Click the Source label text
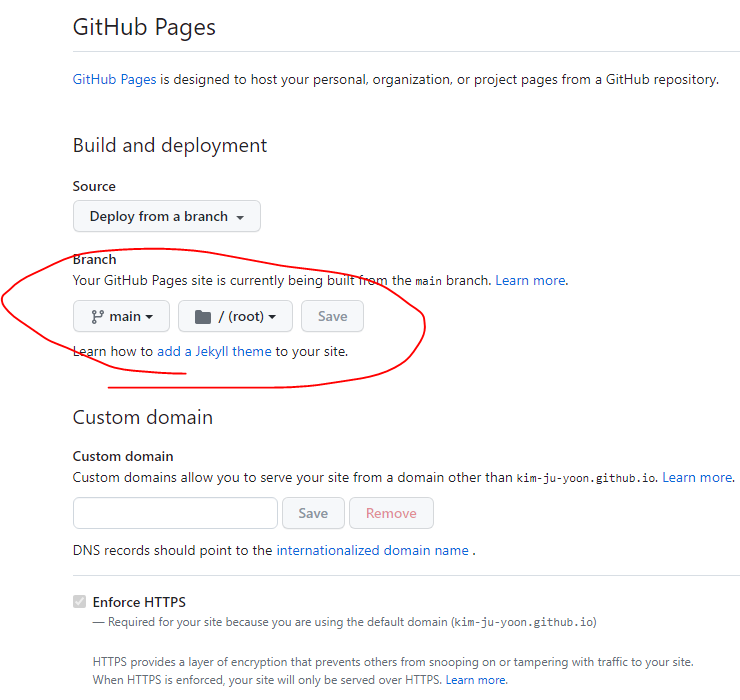This screenshot has width=740, height=700. click(x=94, y=186)
